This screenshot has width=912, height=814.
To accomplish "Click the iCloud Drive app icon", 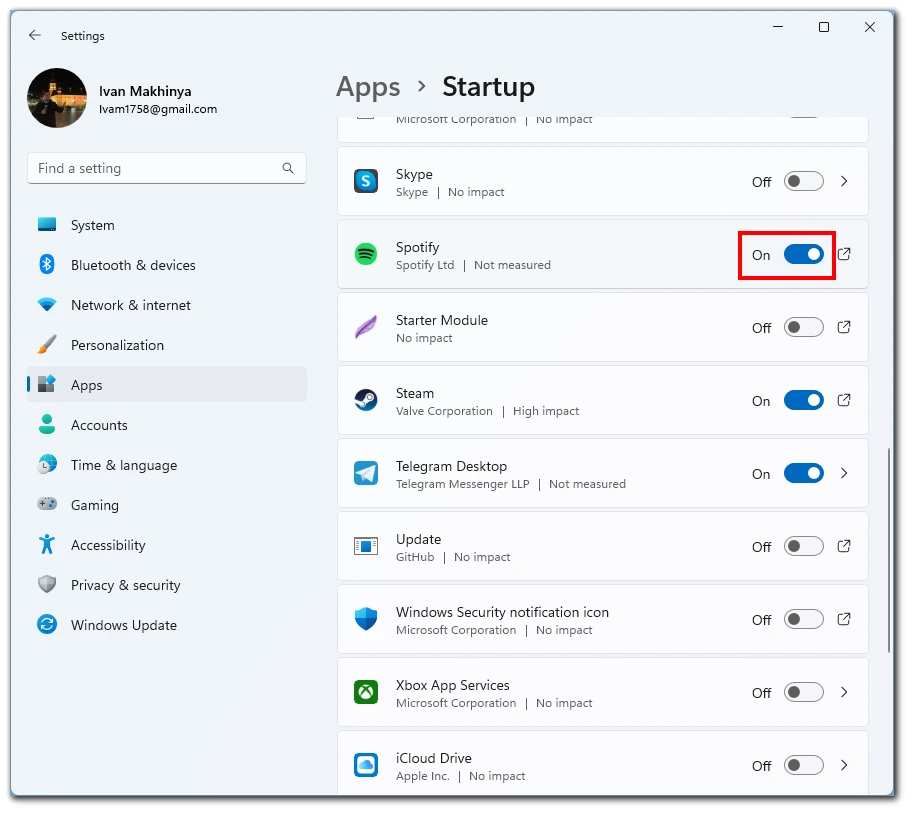I will click(366, 765).
